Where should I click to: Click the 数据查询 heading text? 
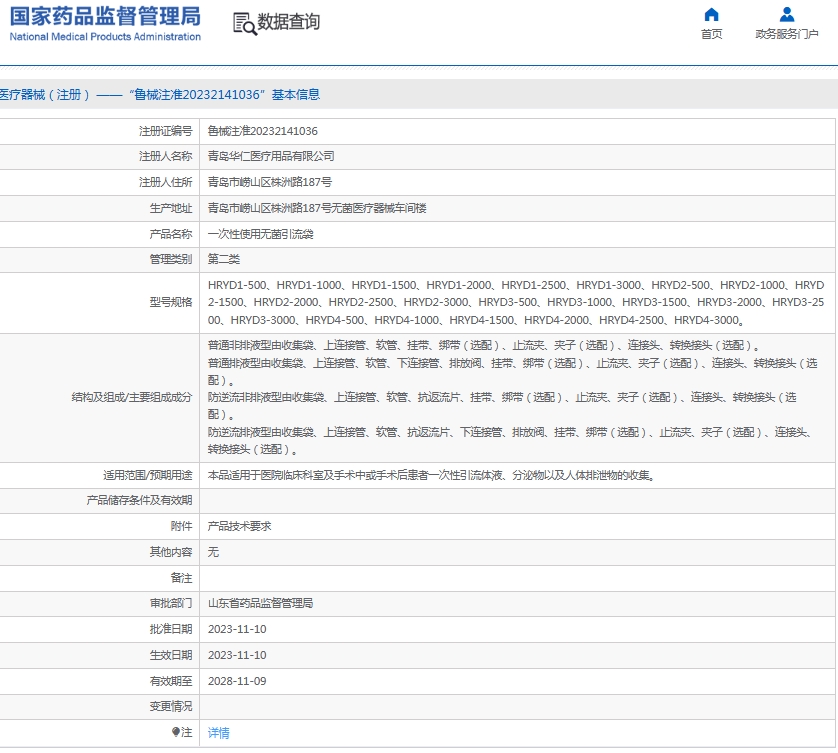coord(289,22)
